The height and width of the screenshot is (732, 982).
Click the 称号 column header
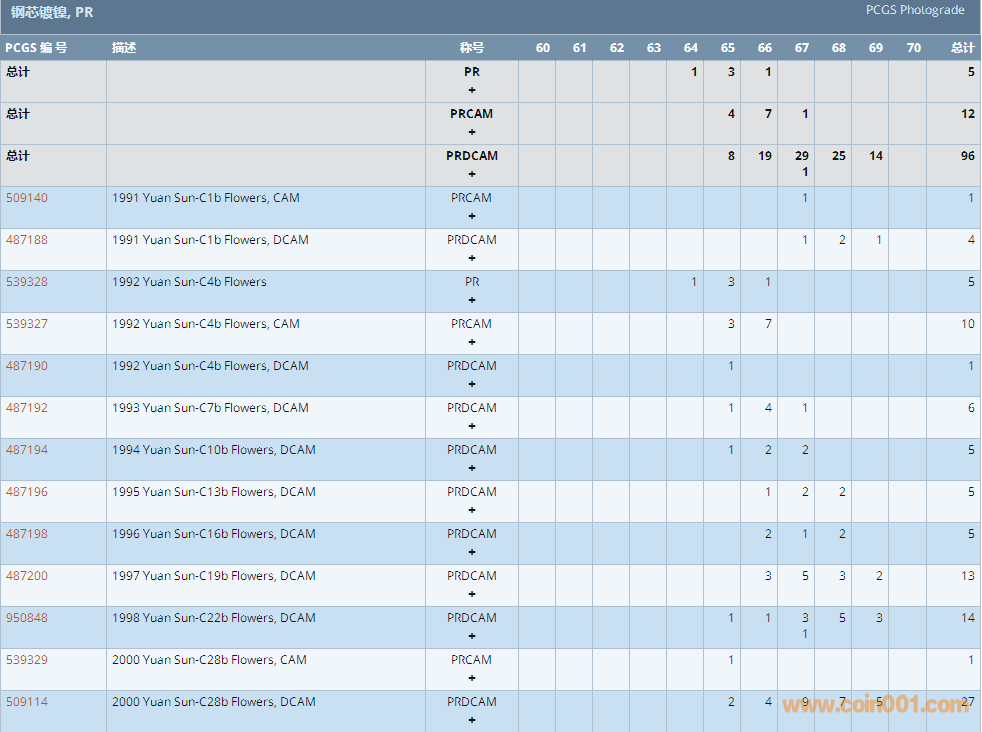[471, 48]
